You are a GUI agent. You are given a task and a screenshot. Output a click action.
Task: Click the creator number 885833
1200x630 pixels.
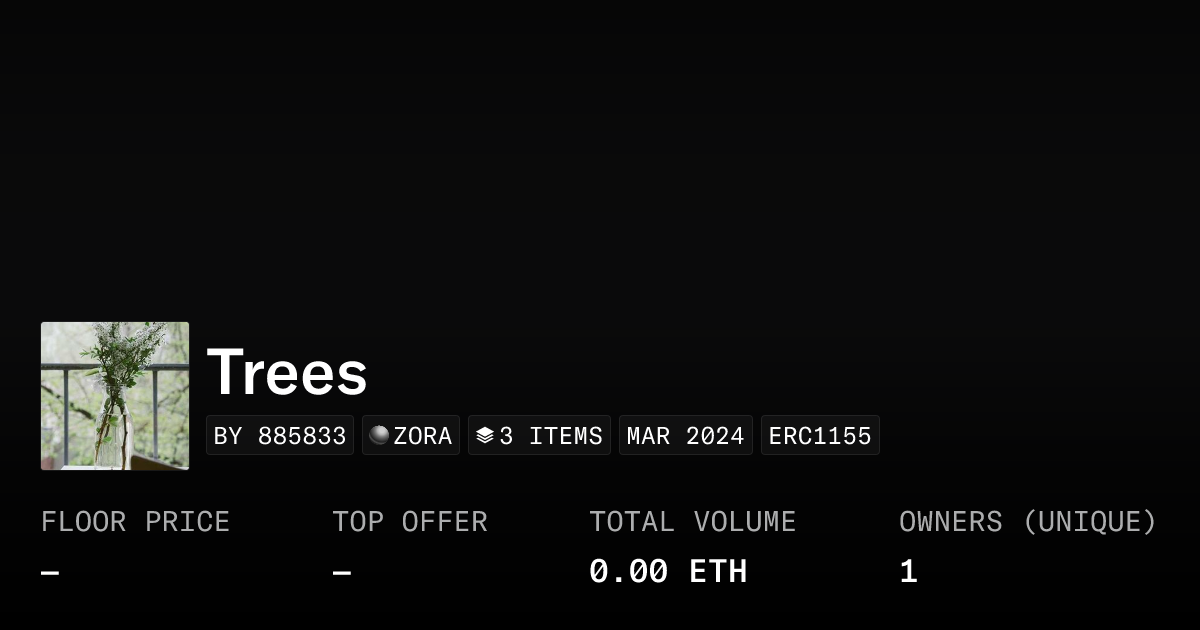[x=302, y=435]
